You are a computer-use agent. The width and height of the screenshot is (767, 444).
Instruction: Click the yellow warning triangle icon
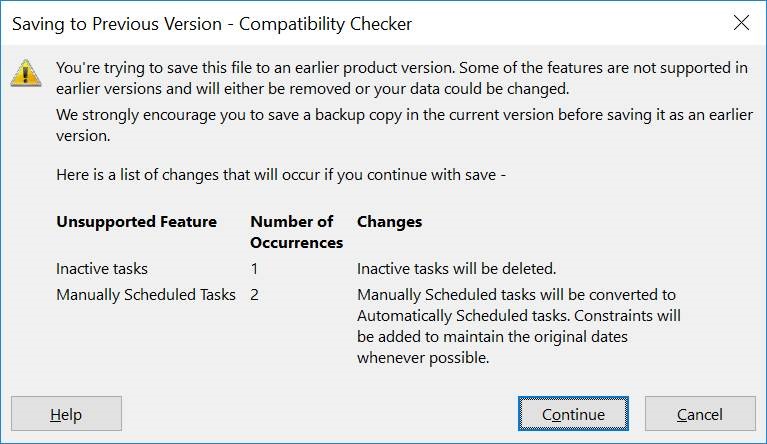pos(26,73)
